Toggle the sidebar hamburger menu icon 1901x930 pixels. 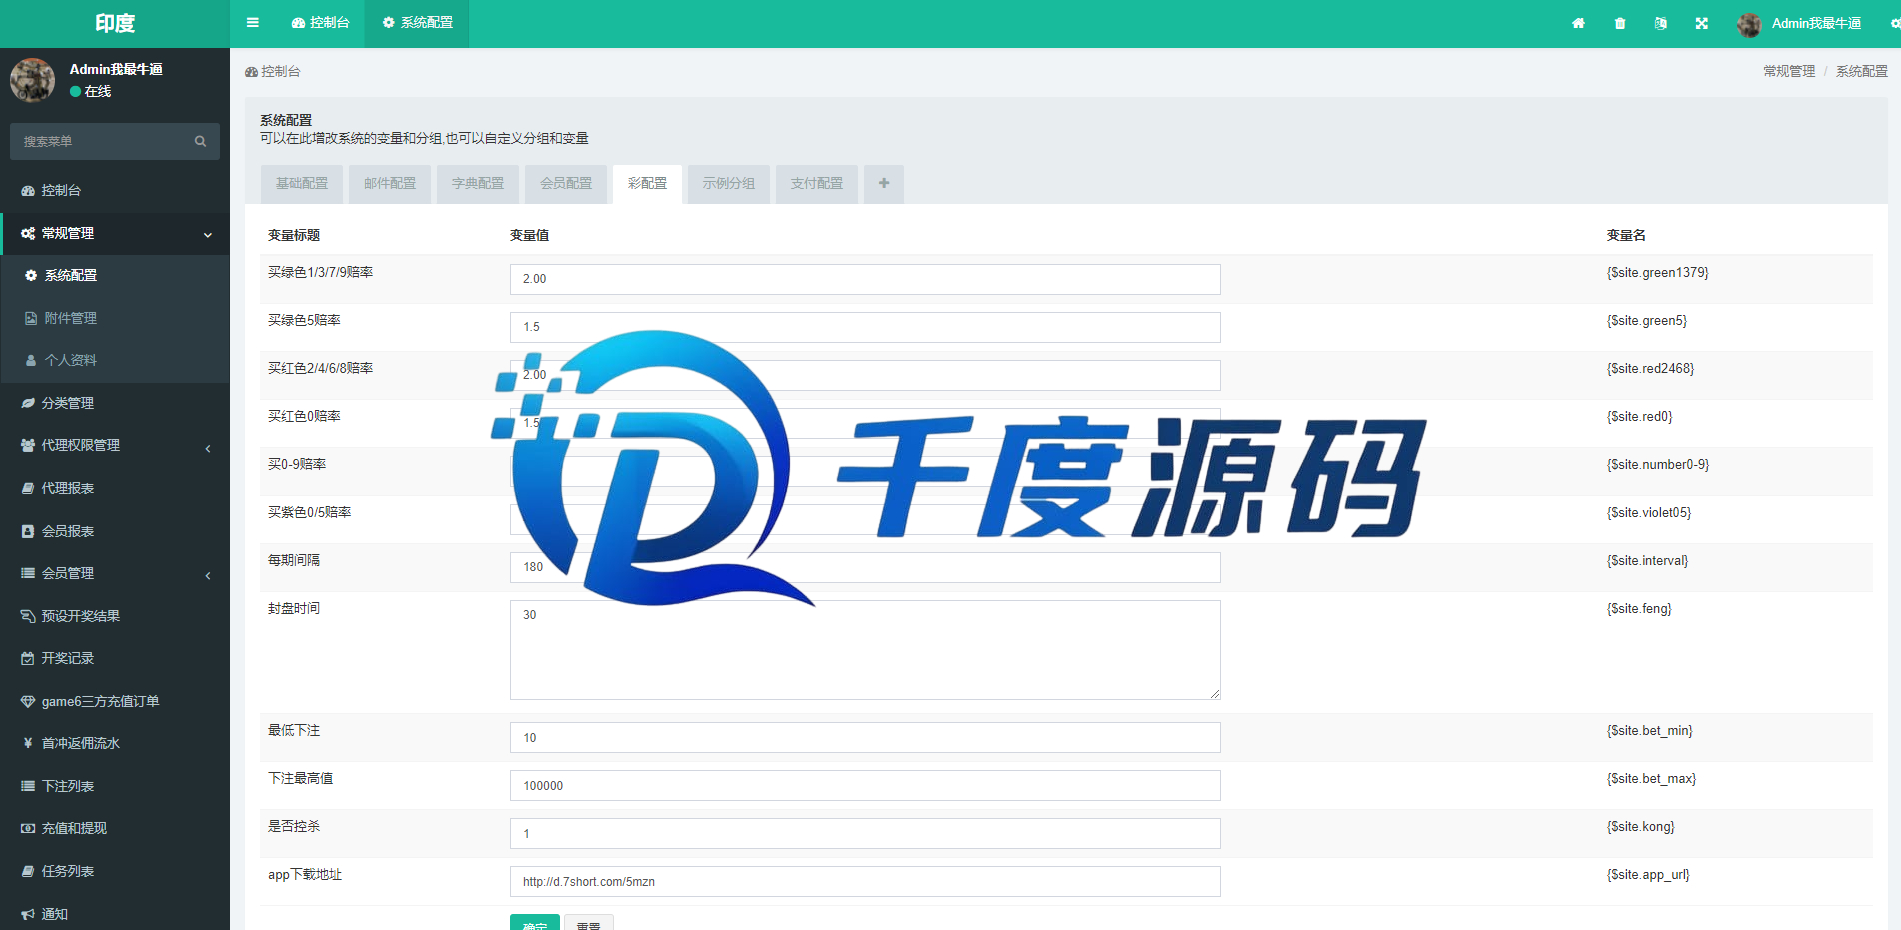(x=253, y=23)
